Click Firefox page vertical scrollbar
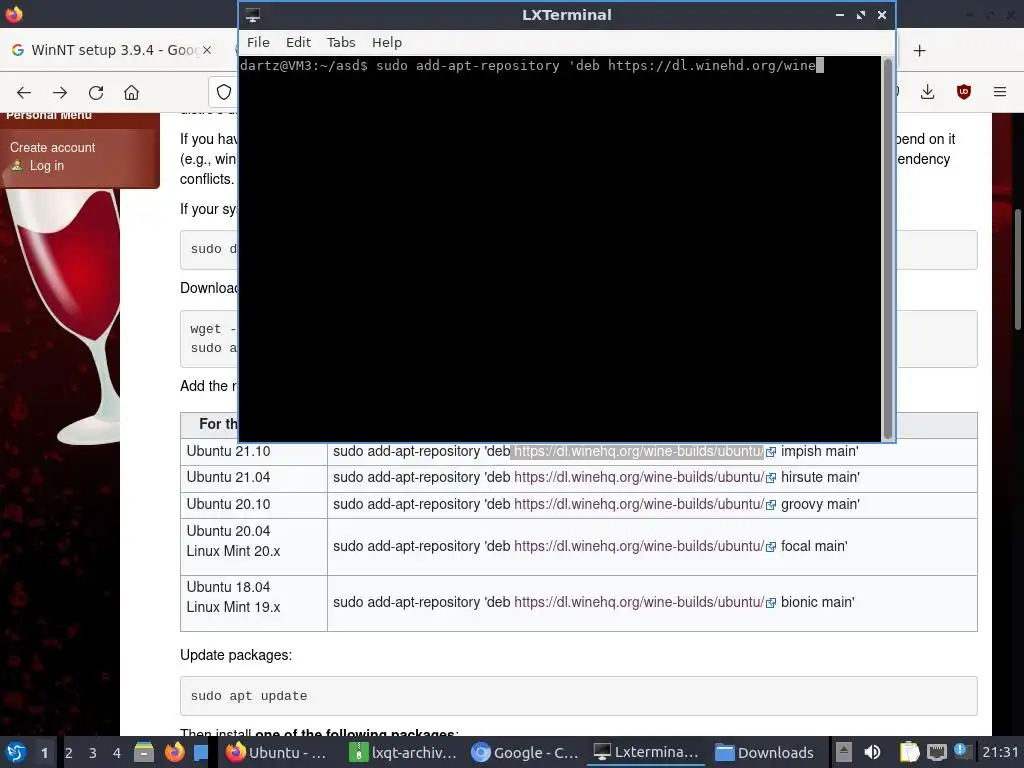Screen dimensions: 1024x768 [x=1017, y=270]
